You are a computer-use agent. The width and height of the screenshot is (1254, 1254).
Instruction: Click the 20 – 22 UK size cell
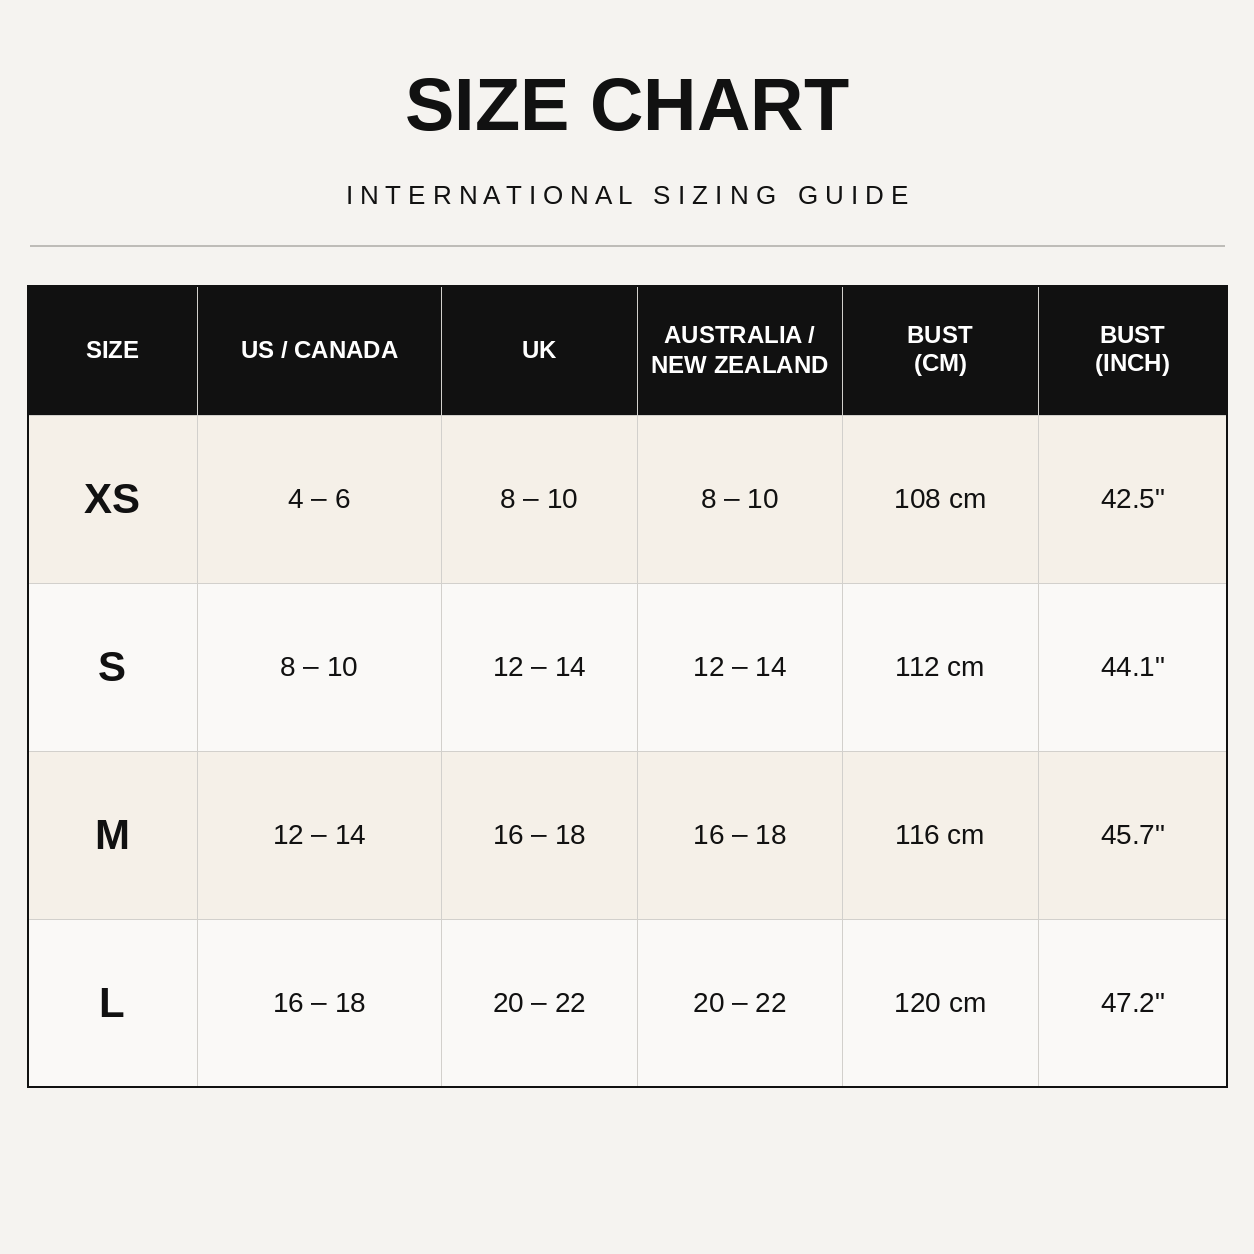tap(539, 1003)
